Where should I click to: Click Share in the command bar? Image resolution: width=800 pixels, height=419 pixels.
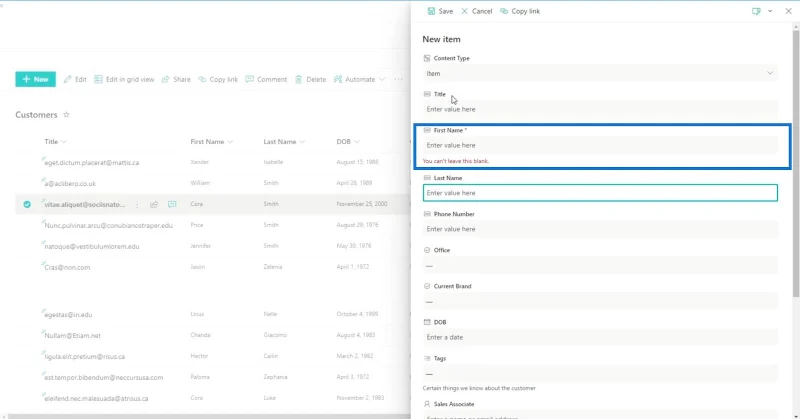(176, 80)
